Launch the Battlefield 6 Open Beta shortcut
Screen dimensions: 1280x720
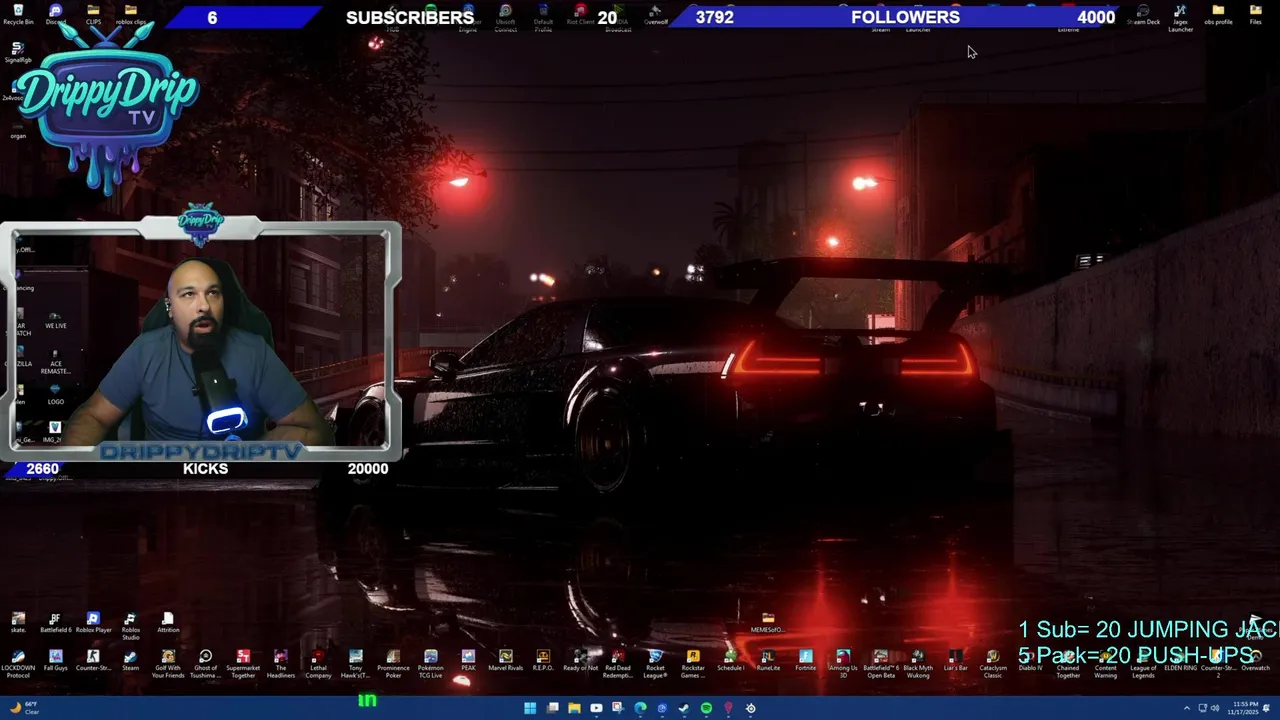880,664
